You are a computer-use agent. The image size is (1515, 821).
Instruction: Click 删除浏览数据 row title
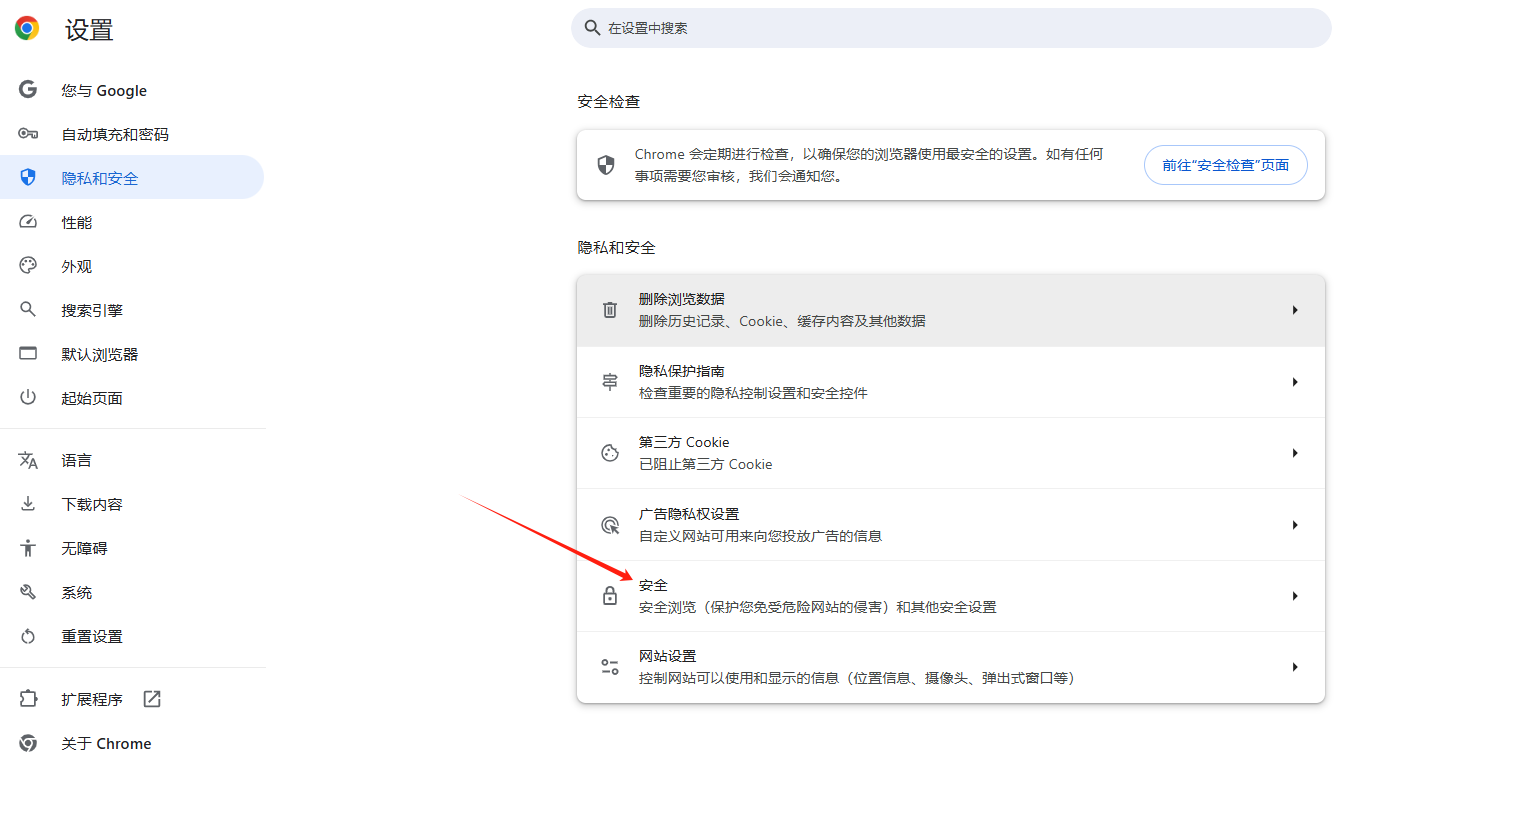pos(682,299)
